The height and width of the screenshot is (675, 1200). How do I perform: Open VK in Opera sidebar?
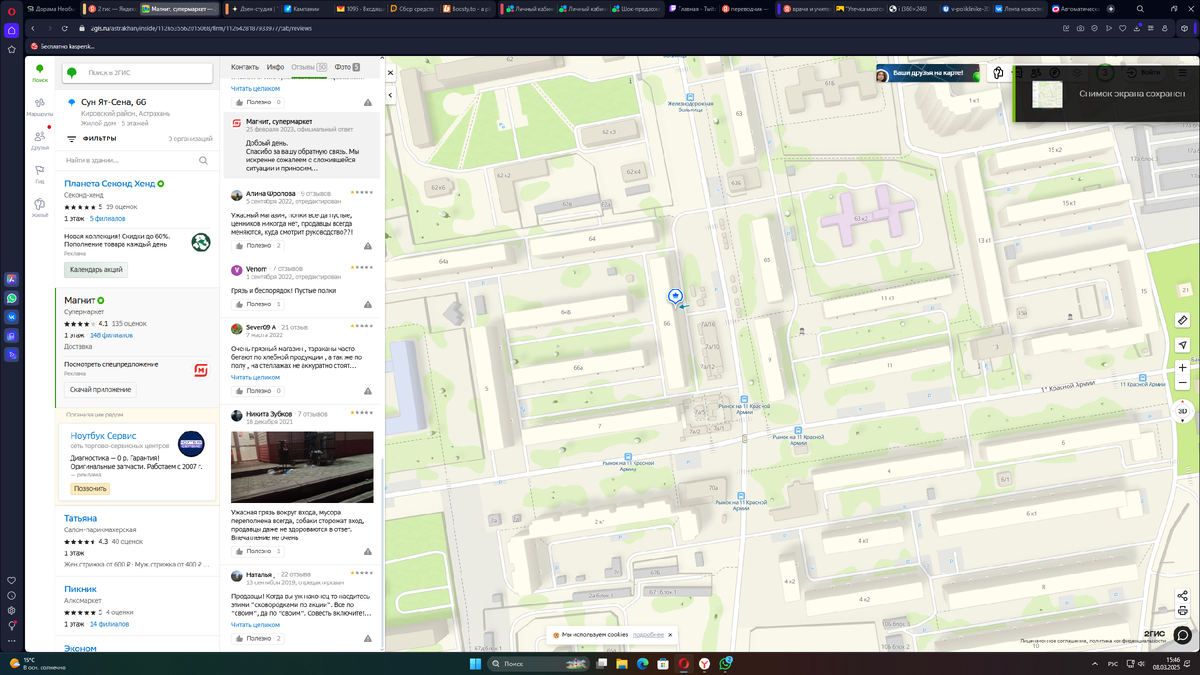(12, 317)
